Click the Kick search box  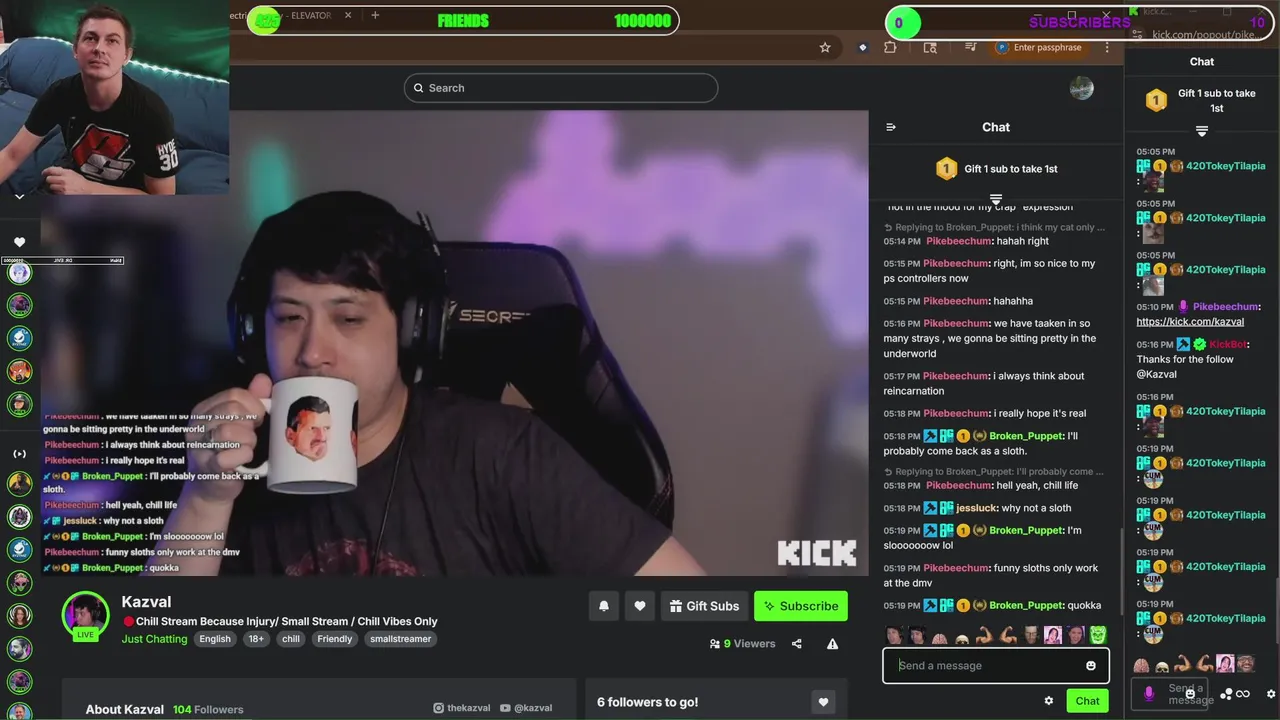561,88
